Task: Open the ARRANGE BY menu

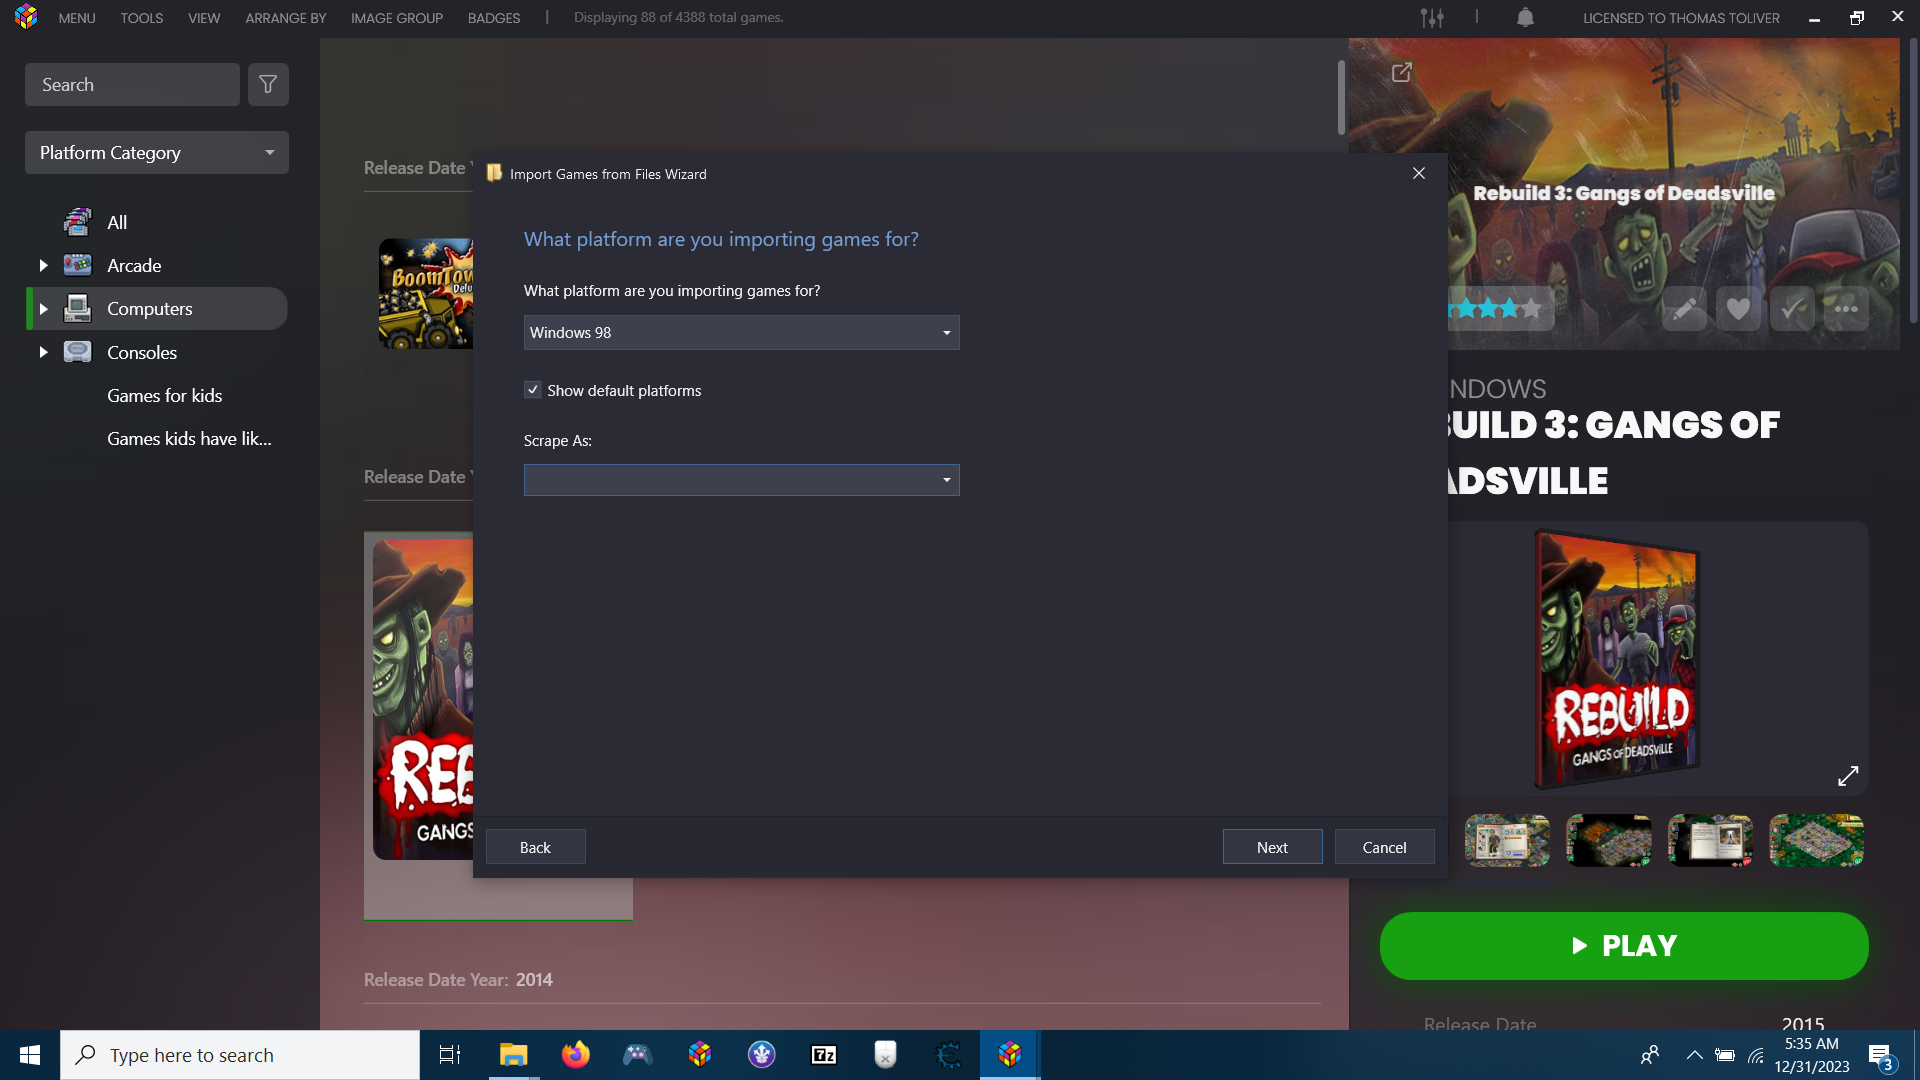Action: pos(286,18)
